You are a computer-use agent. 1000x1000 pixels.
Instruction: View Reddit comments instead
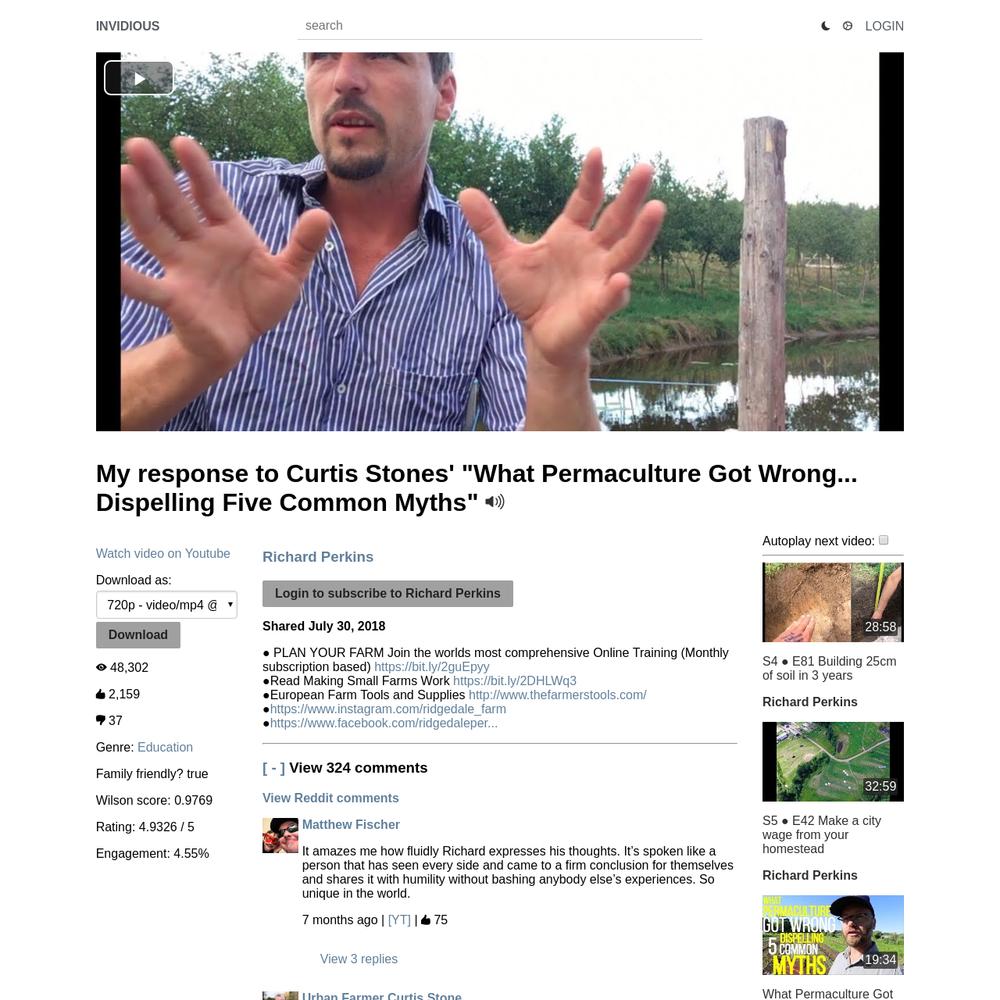tap(330, 798)
